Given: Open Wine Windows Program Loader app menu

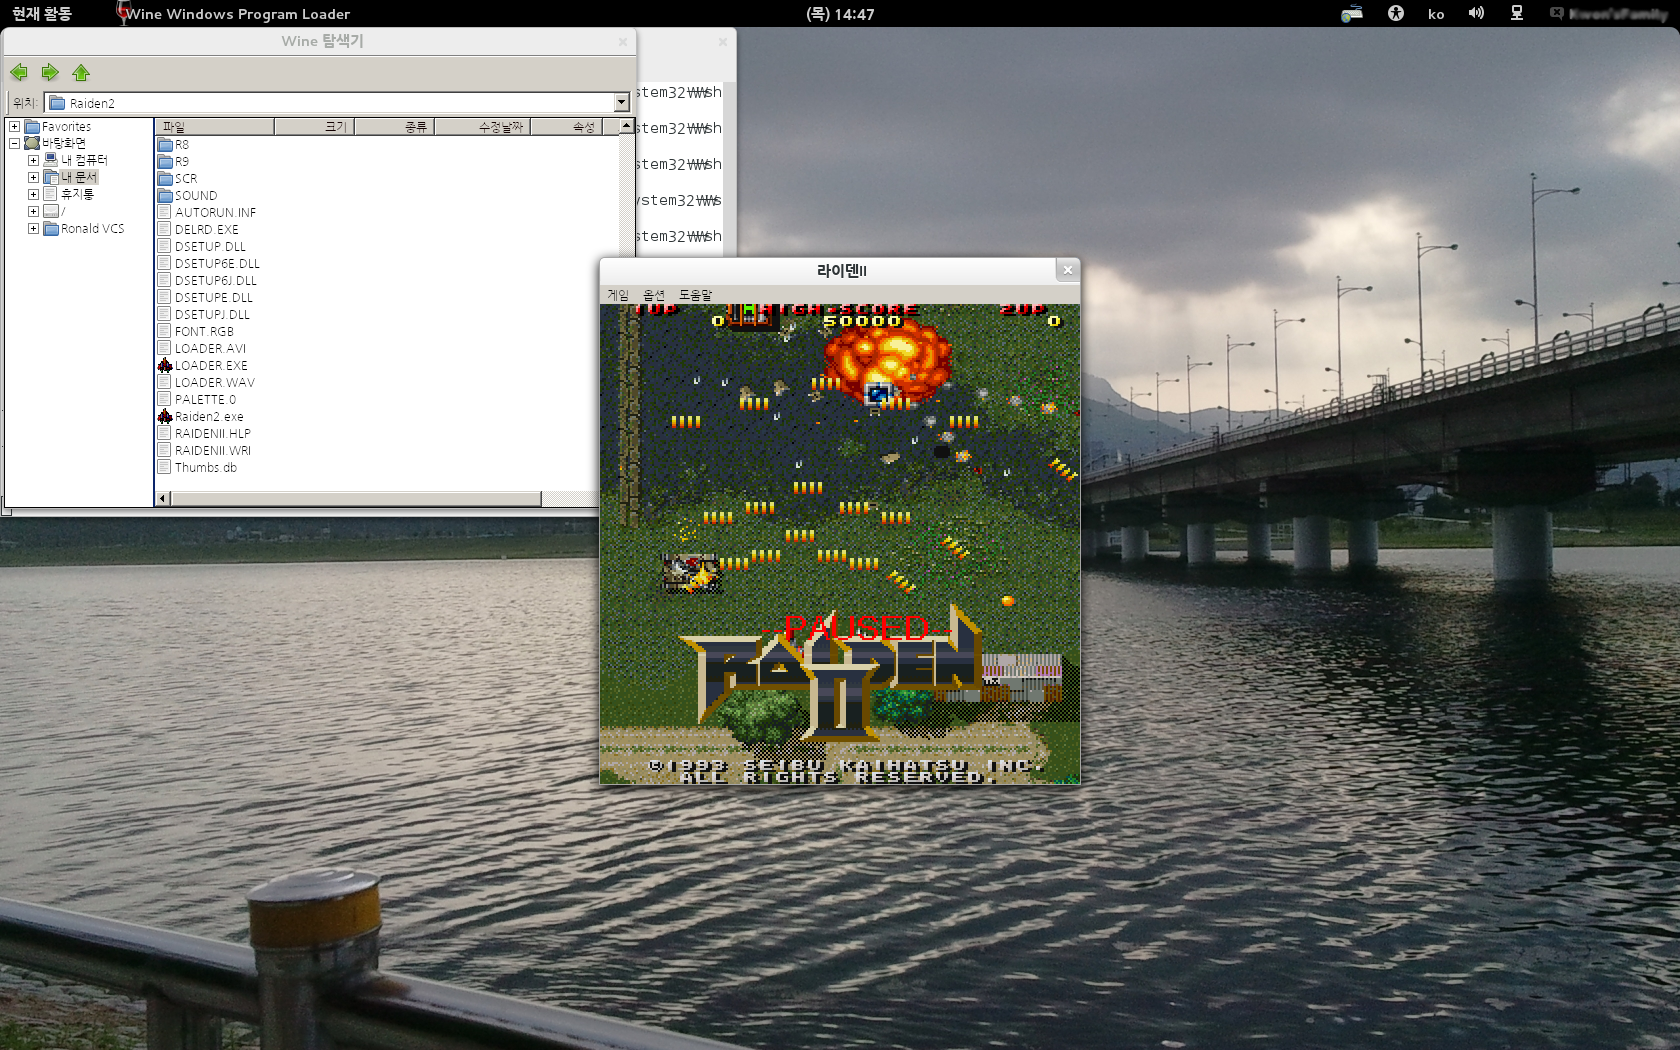Looking at the screenshot, I should (x=233, y=14).
